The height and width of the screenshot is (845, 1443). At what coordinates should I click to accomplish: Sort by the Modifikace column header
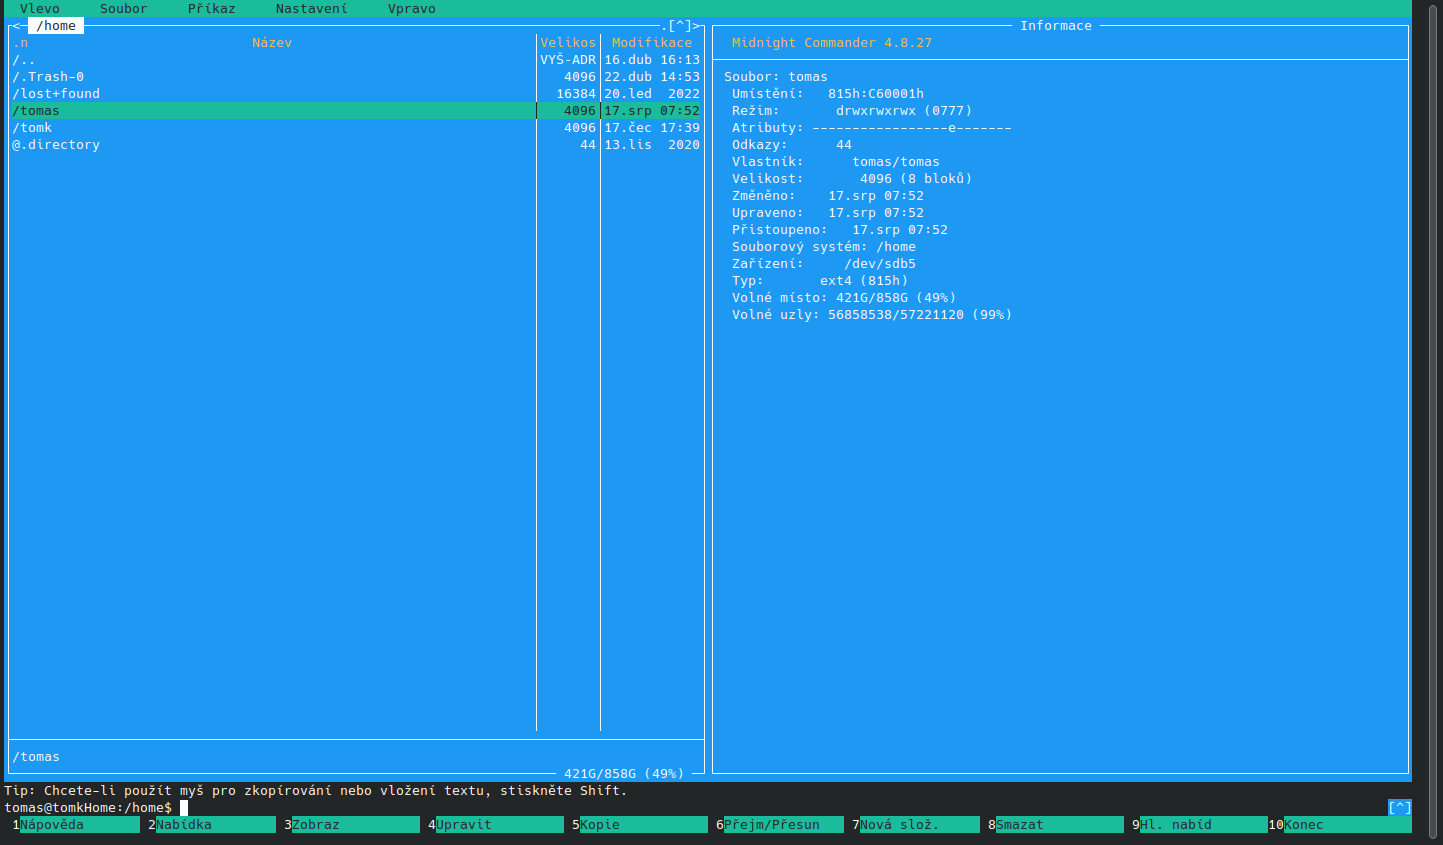(652, 43)
